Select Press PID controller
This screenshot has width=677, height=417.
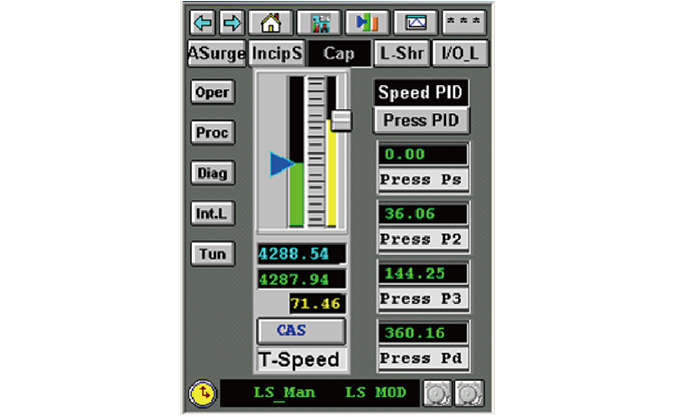[422, 120]
